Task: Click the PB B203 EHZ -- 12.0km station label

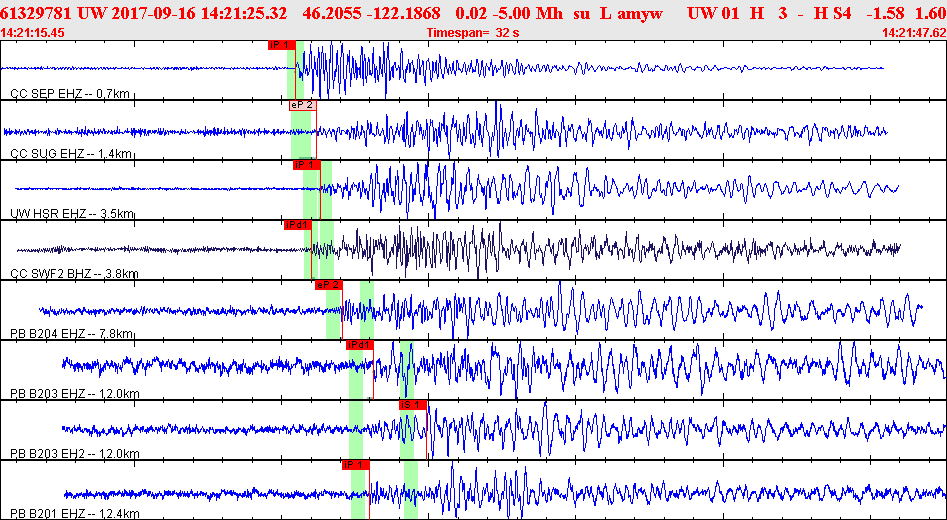Action: pyautogui.click(x=75, y=394)
